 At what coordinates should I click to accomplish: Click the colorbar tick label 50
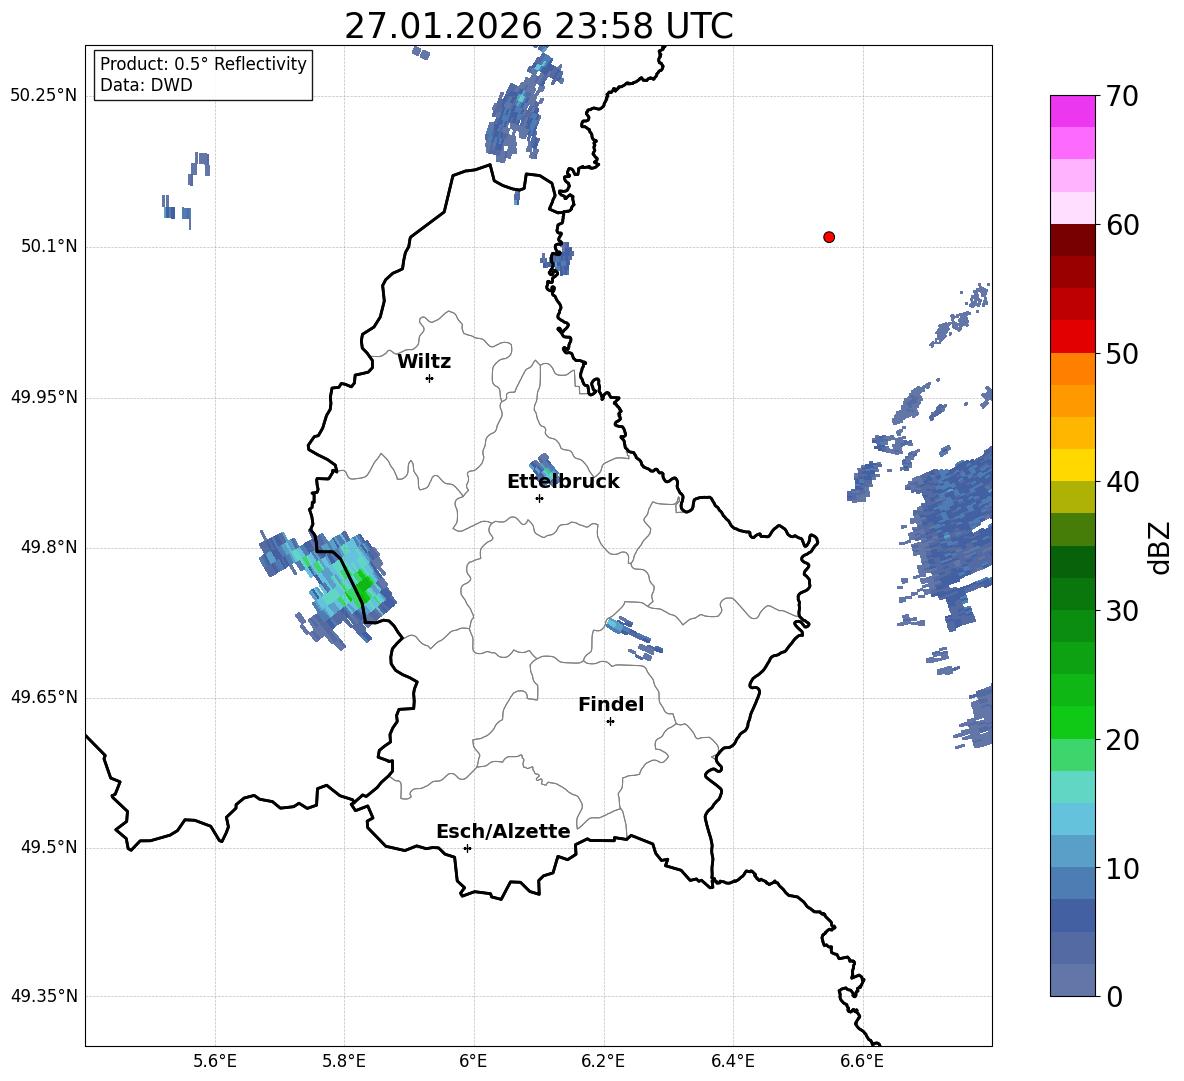click(x=1122, y=354)
